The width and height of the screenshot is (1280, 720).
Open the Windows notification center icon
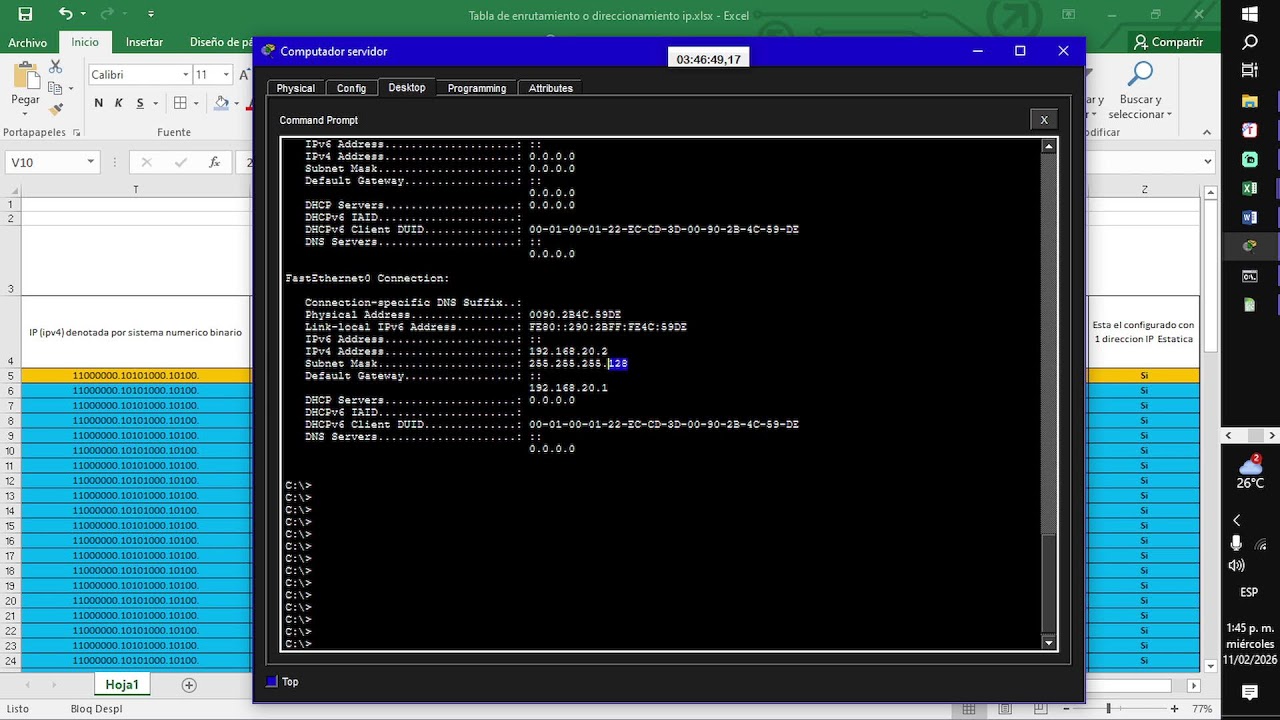1250,692
